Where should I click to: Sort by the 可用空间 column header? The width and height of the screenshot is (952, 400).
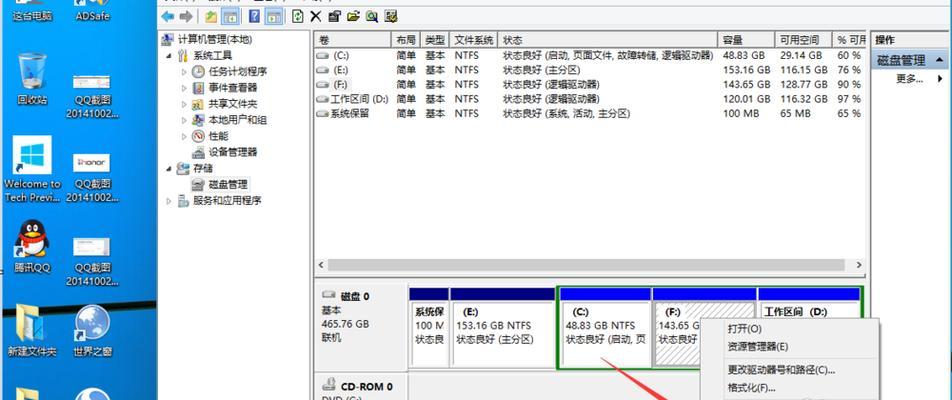point(803,40)
